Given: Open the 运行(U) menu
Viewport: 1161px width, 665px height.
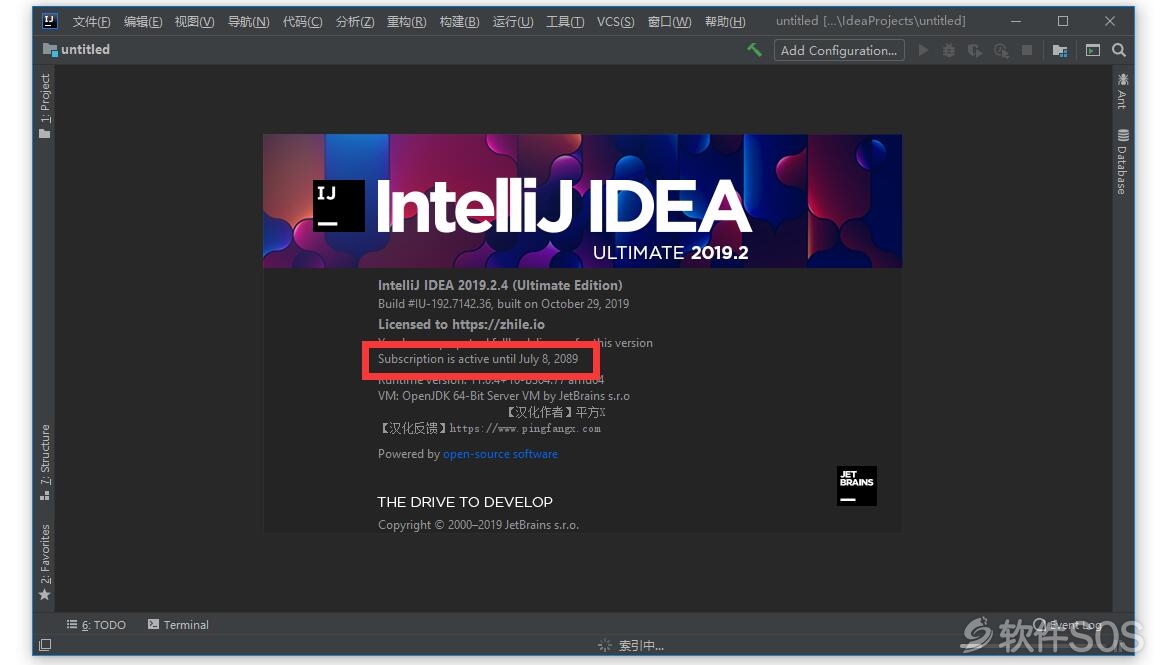Looking at the screenshot, I should point(512,21).
